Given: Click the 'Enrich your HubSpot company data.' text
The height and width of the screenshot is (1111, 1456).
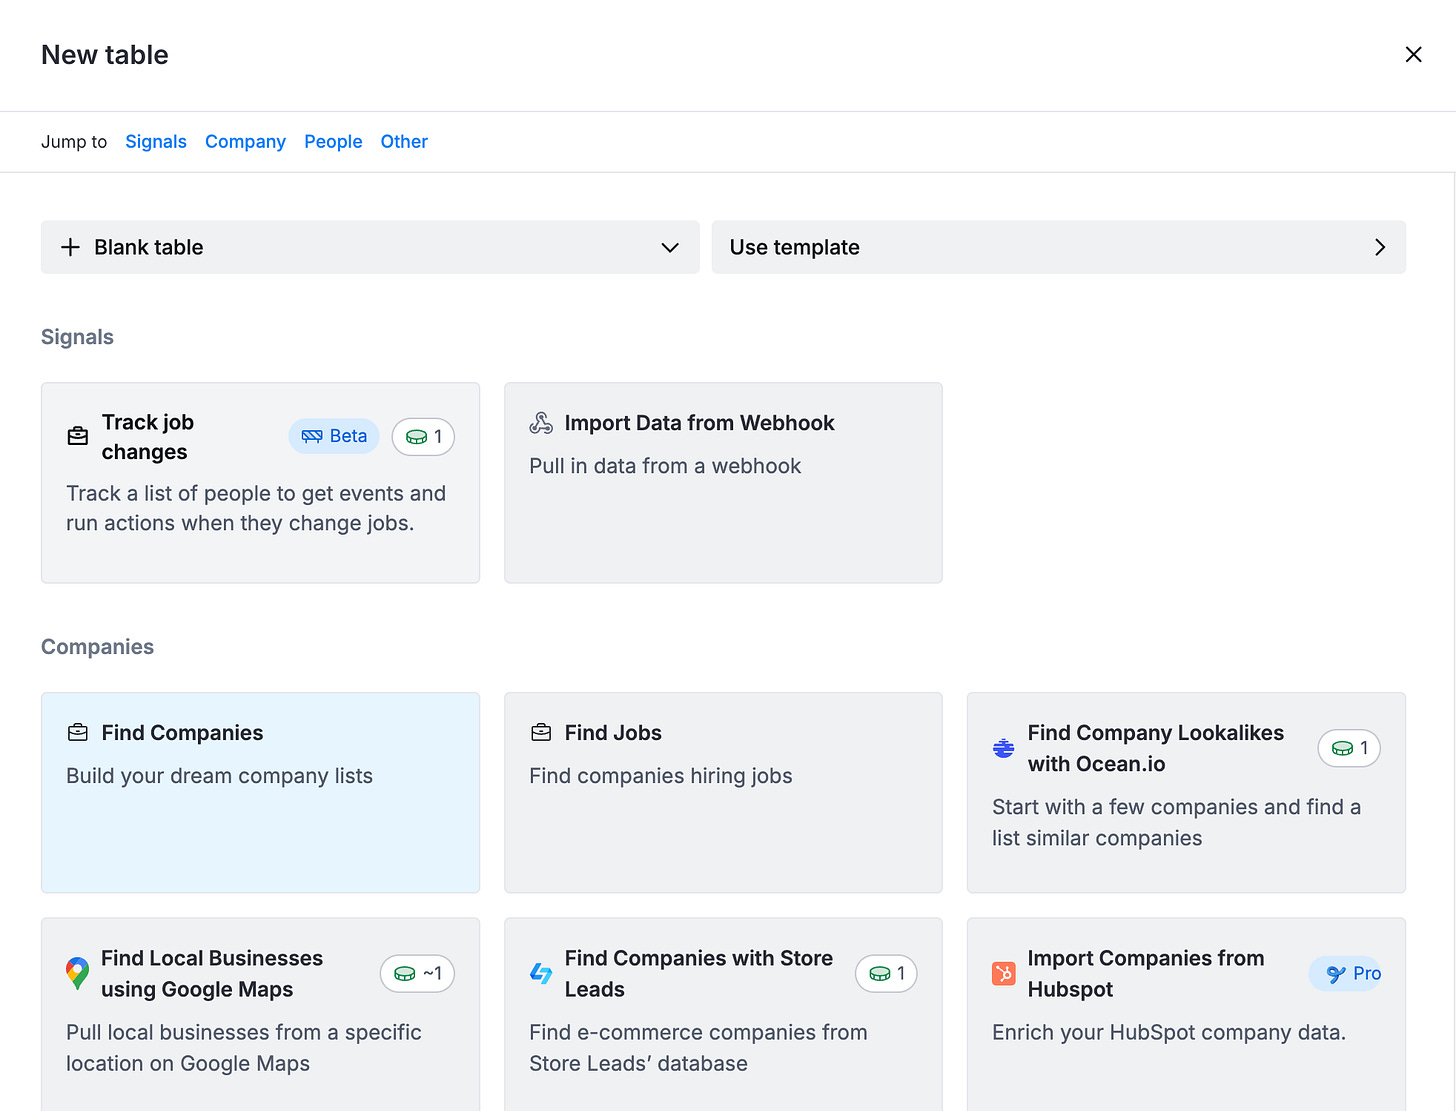Looking at the screenshot, I should click(x=1169, y=1032).
